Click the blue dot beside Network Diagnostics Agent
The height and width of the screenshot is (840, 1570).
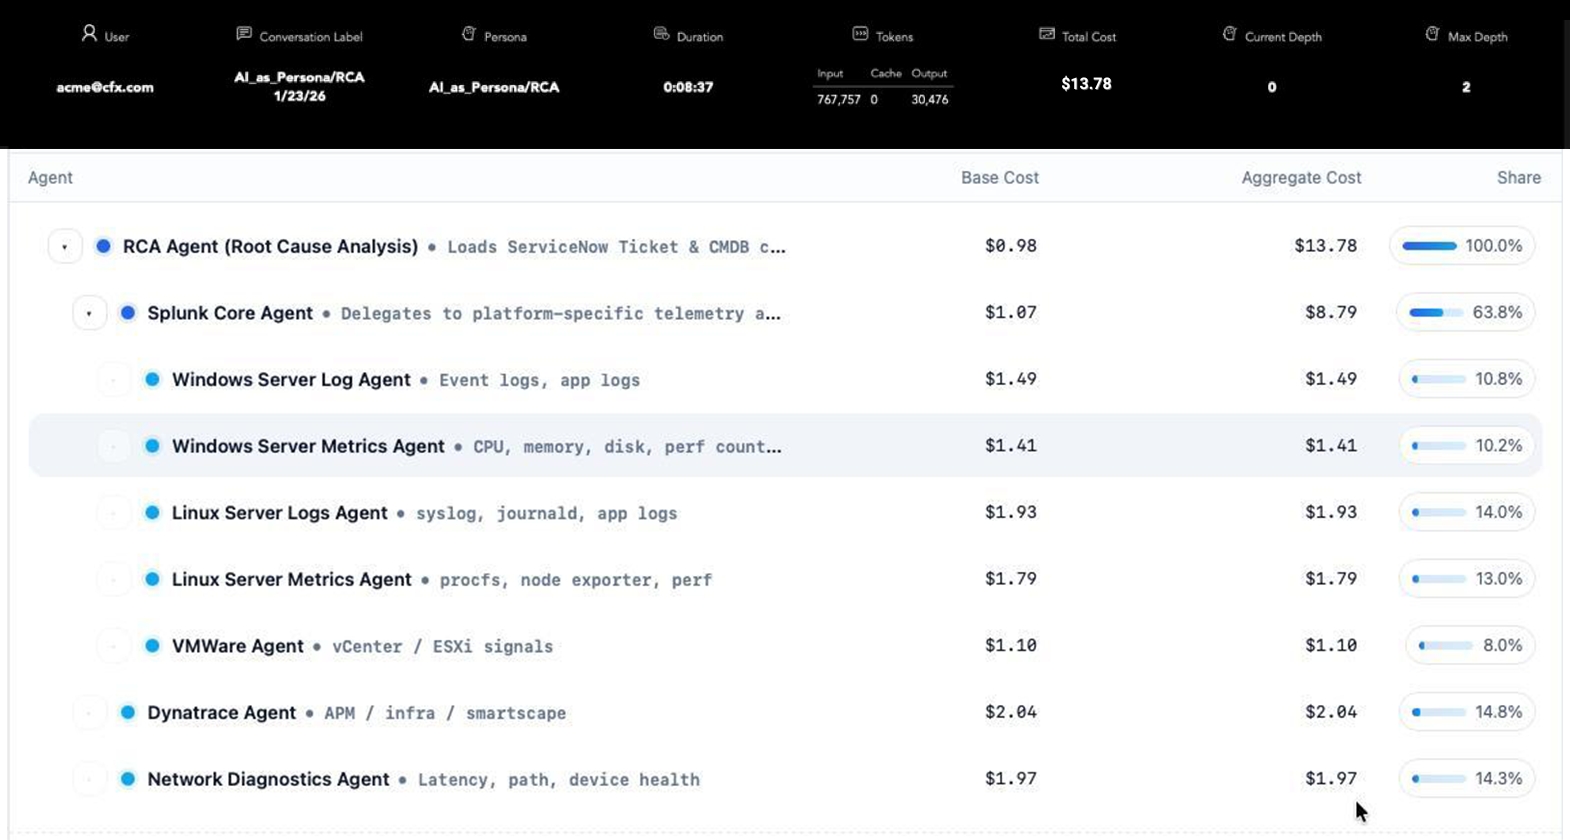coord(128,779)
